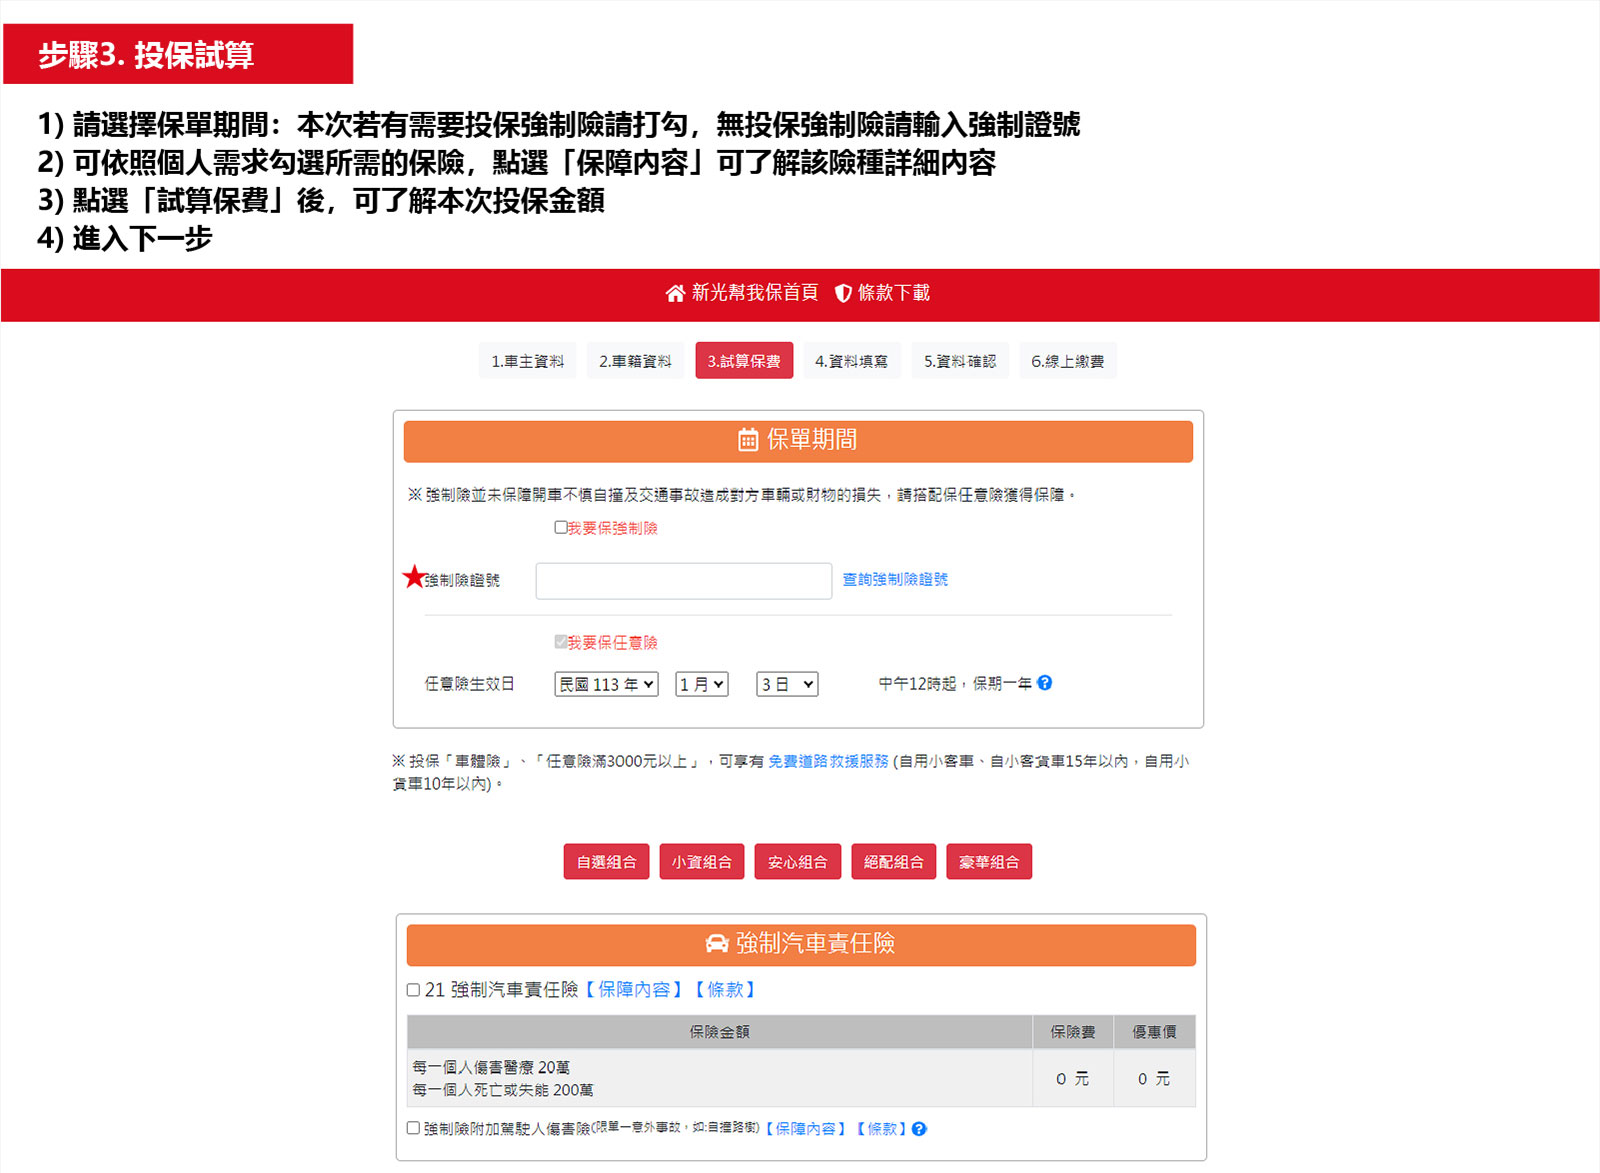Click the car icon in 強制汽車責任險 header

(717, 943)
